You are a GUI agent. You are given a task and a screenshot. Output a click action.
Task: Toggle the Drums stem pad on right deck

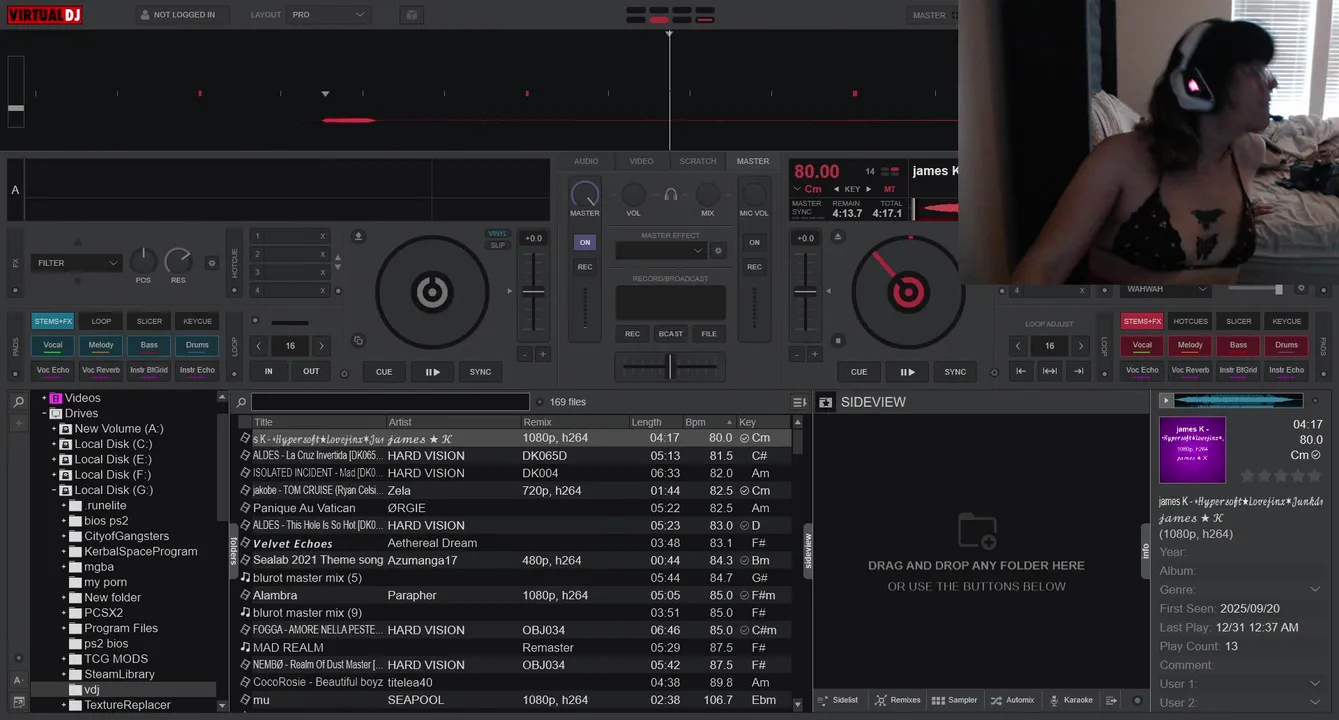tap(1286, 345)
